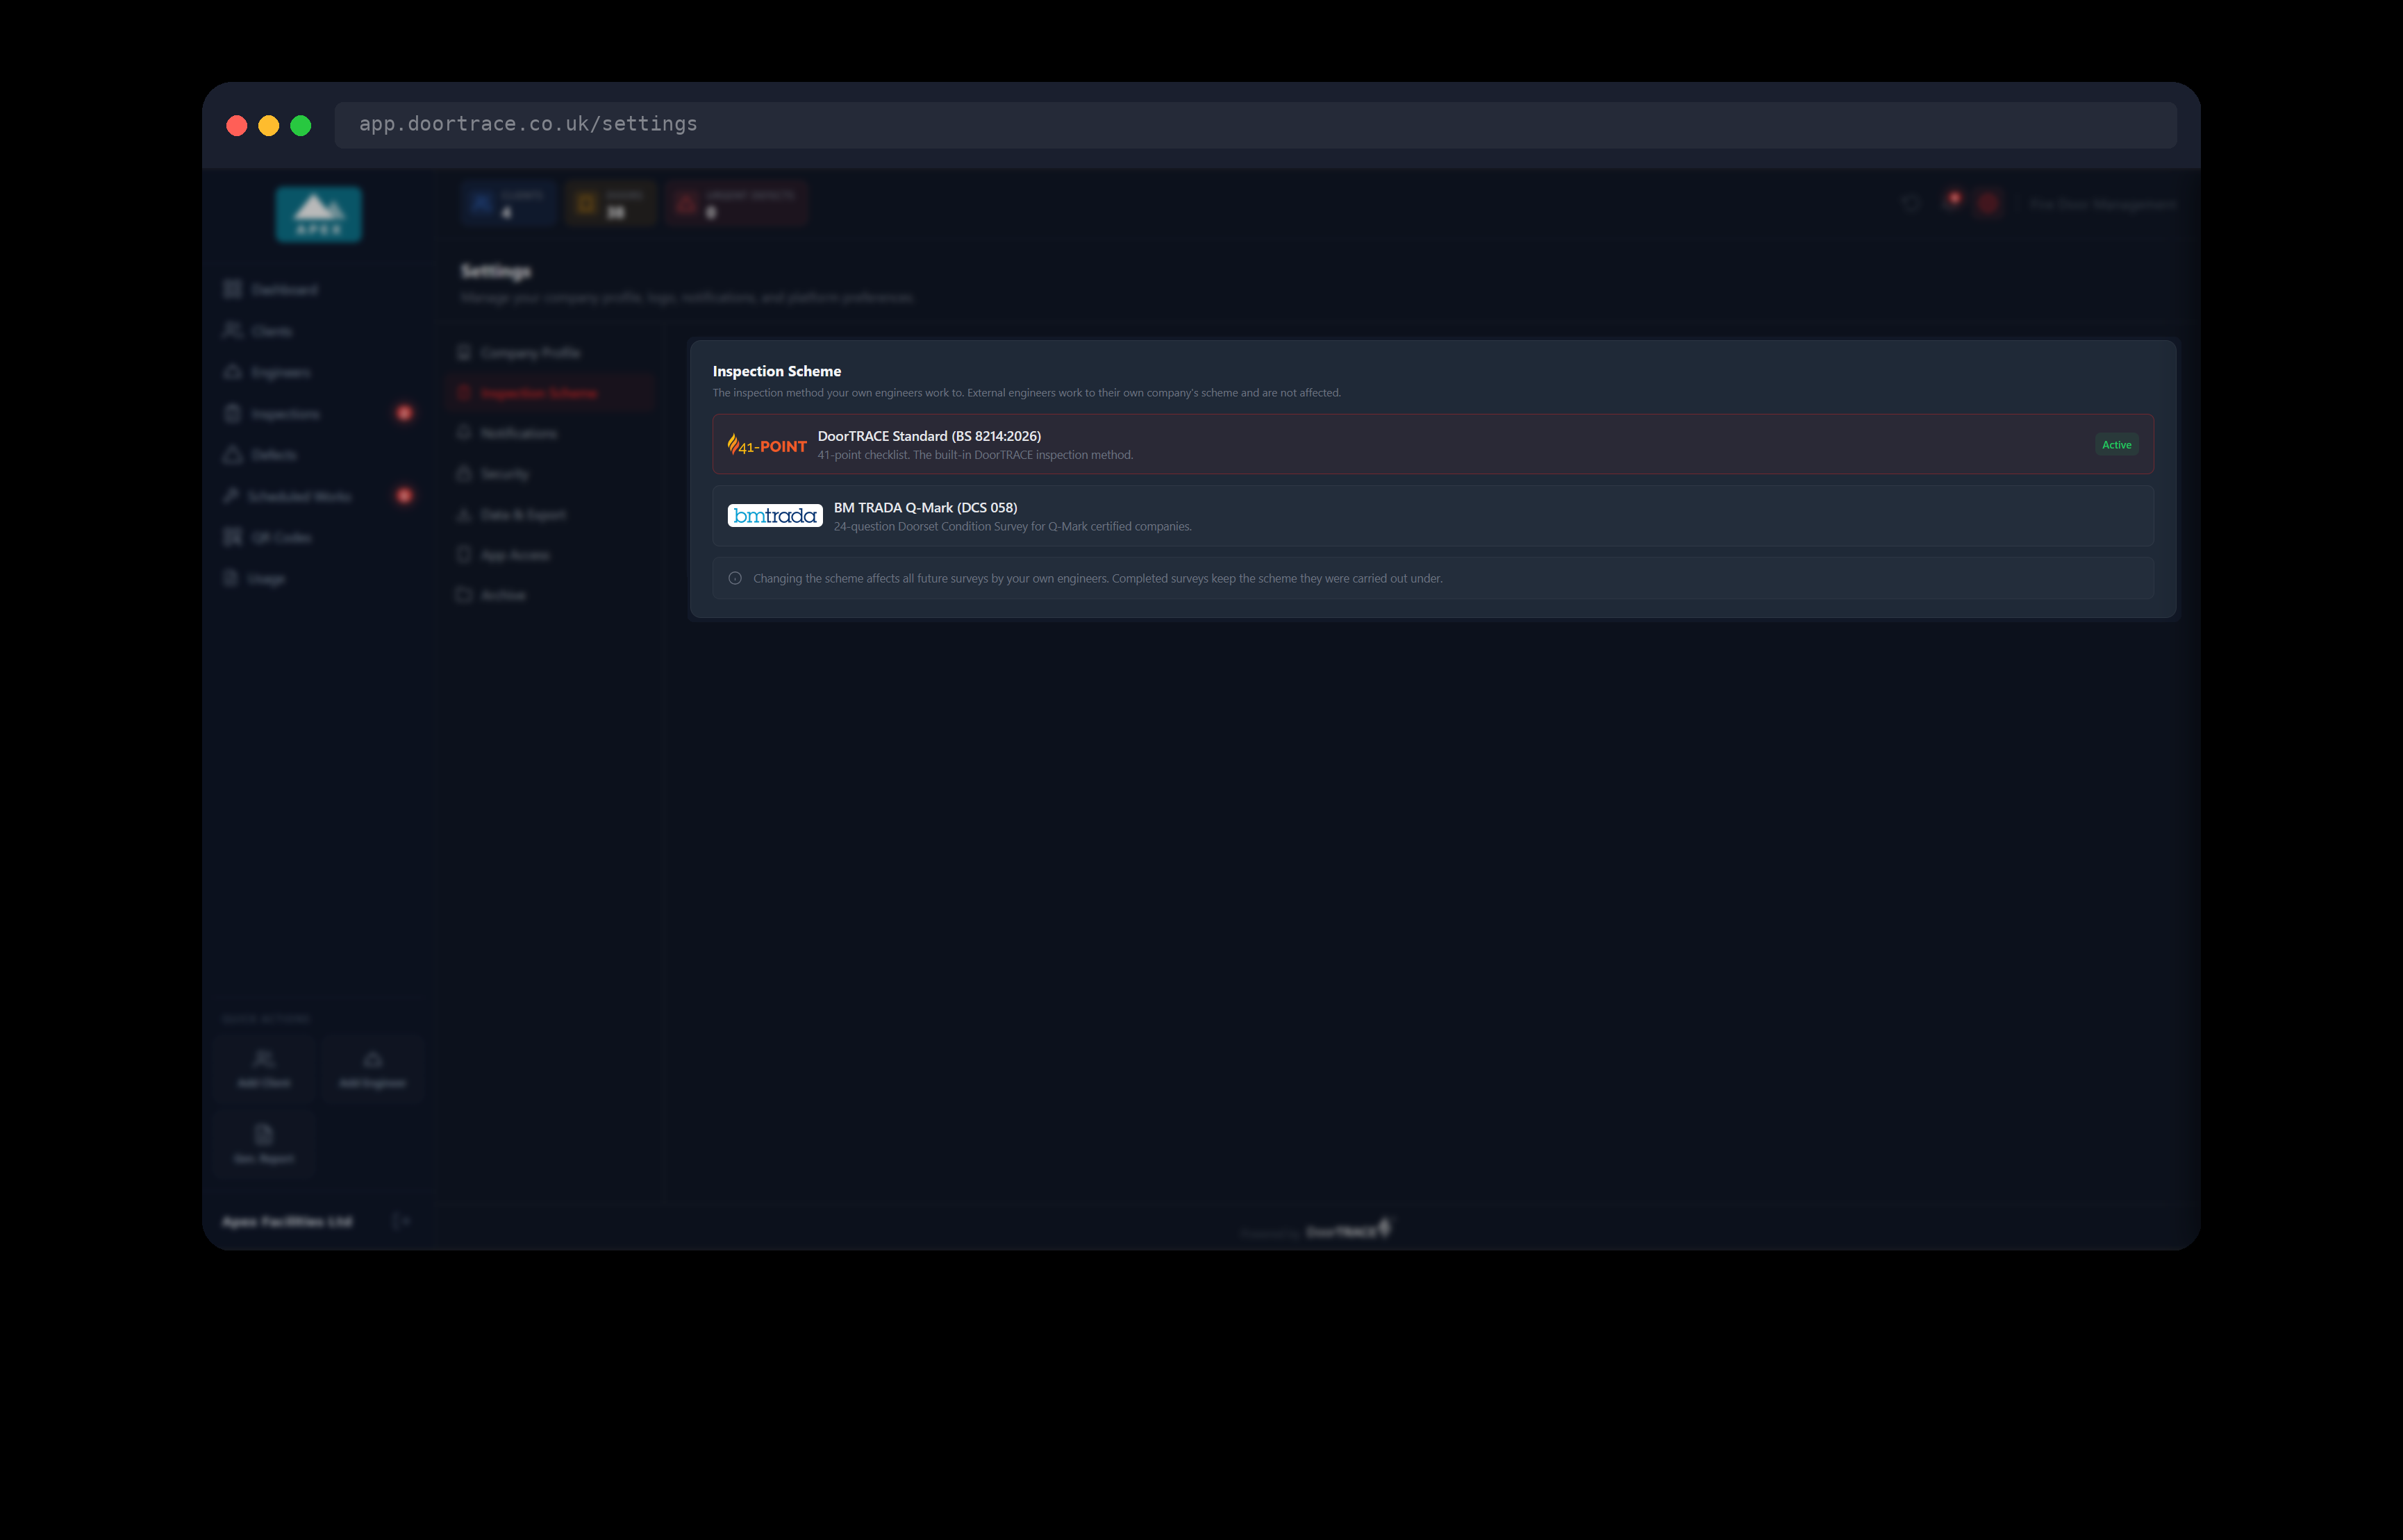Click the yellow browser window button
The height and width of the screenshot is (1540, 2403).
pyautogui.click(x=269, y=125)
